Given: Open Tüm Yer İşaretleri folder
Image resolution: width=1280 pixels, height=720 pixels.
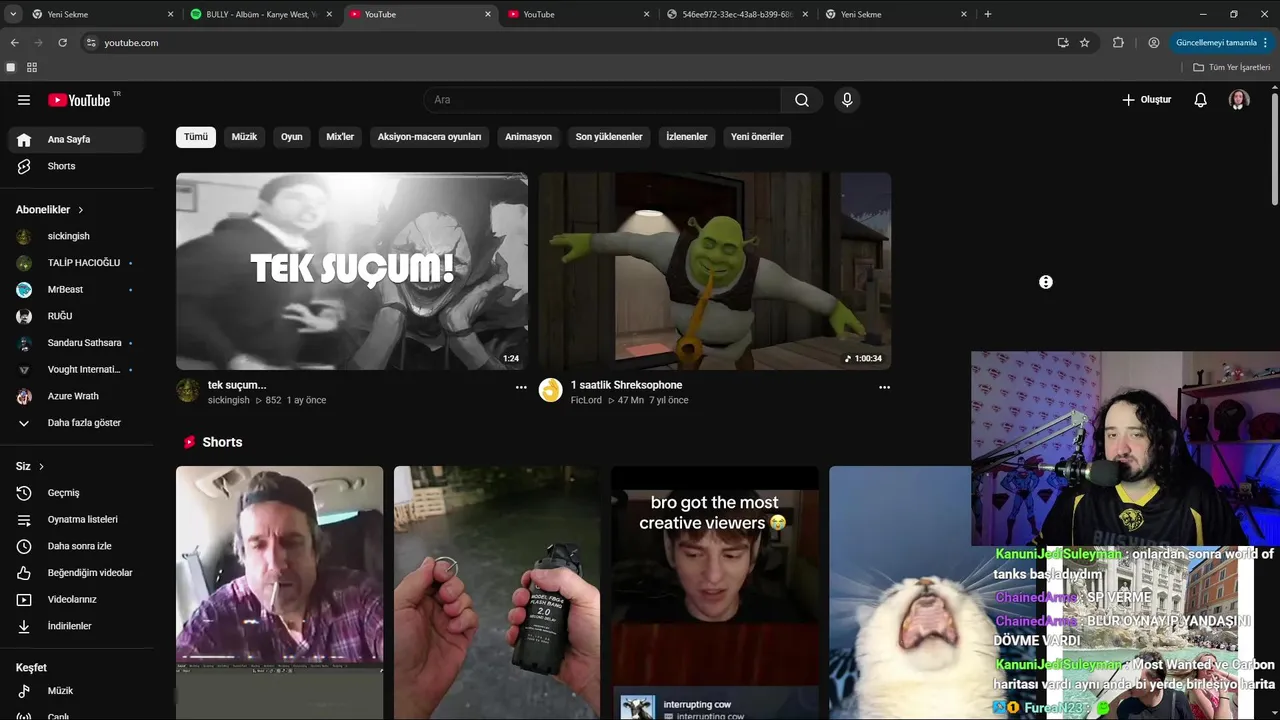Looking at the screenshot, I should pos(1232,67).
